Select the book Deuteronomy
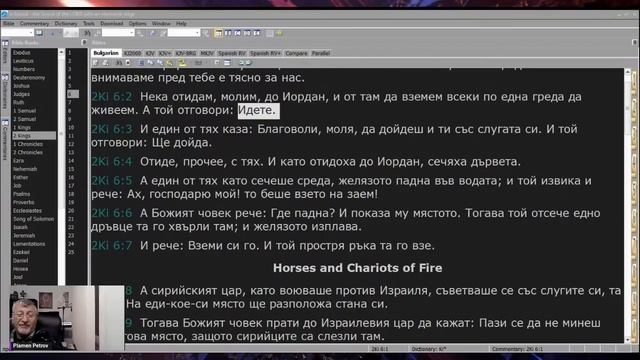The width and height of the screenshot is (640, 360). pyautogui.click(x=29, y=78)
